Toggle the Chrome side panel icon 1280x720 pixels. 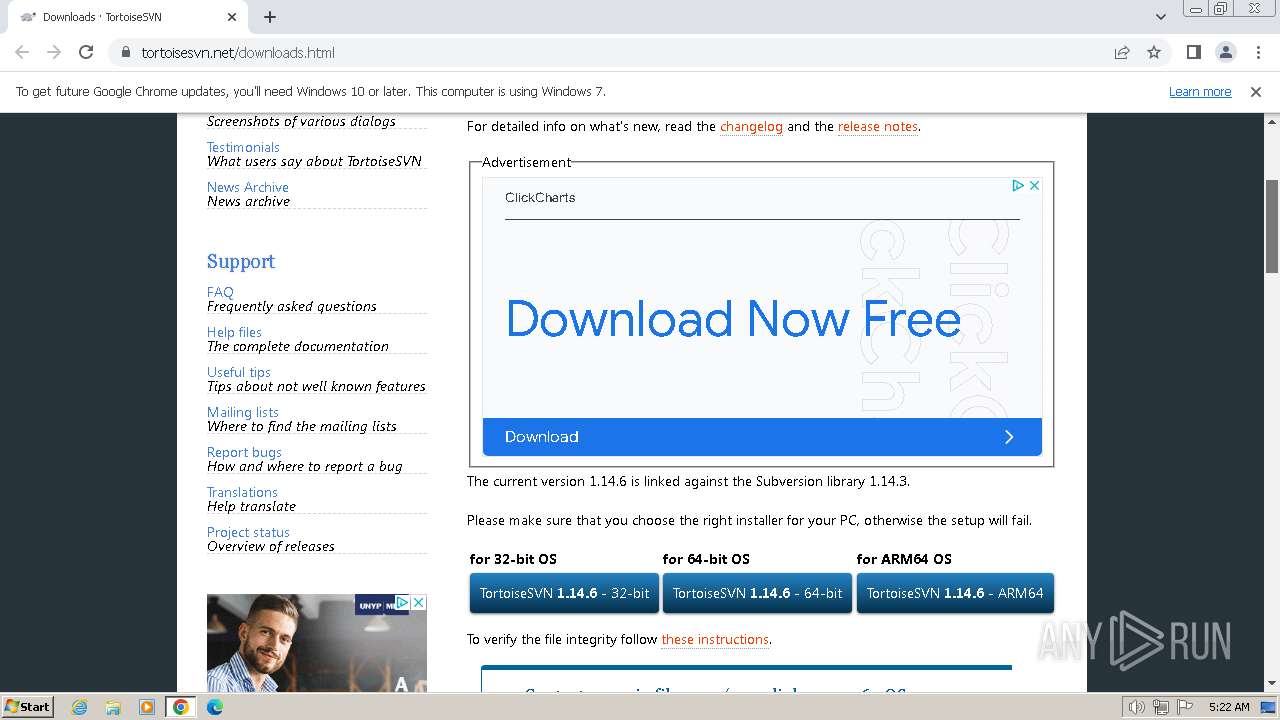(1193, 52)
